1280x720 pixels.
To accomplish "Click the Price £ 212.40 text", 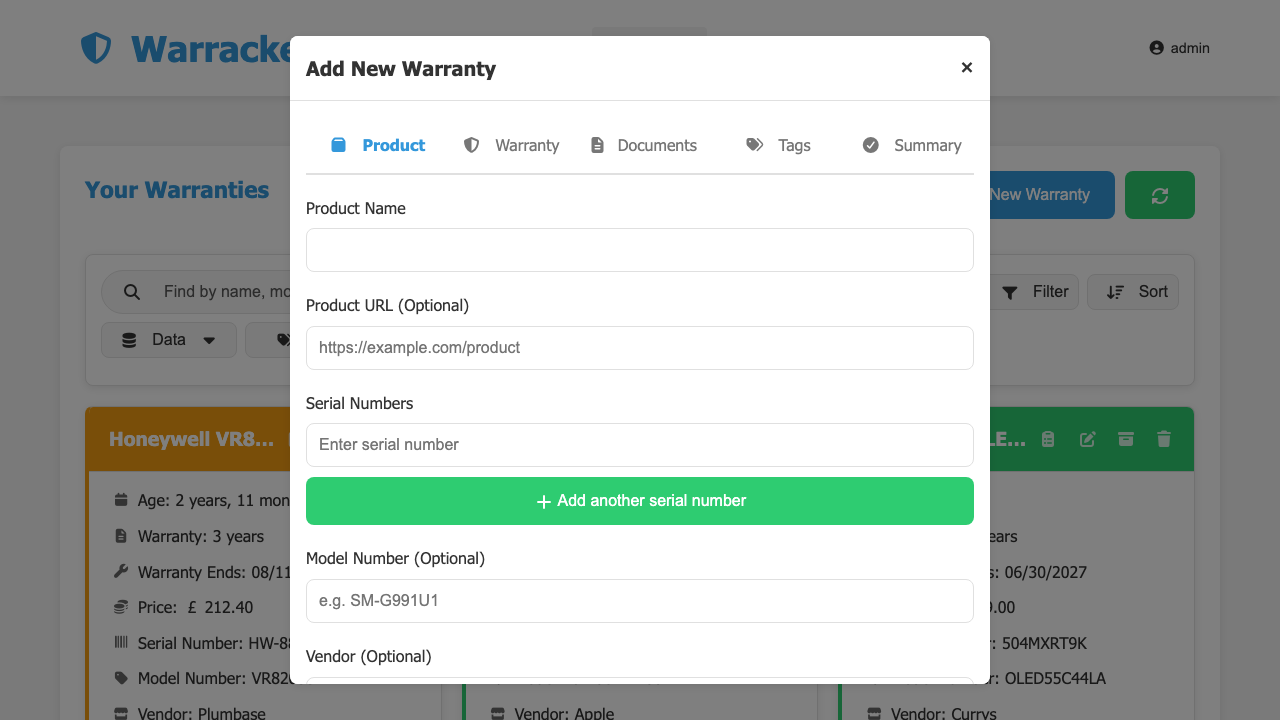I will [x=196, y=607].
